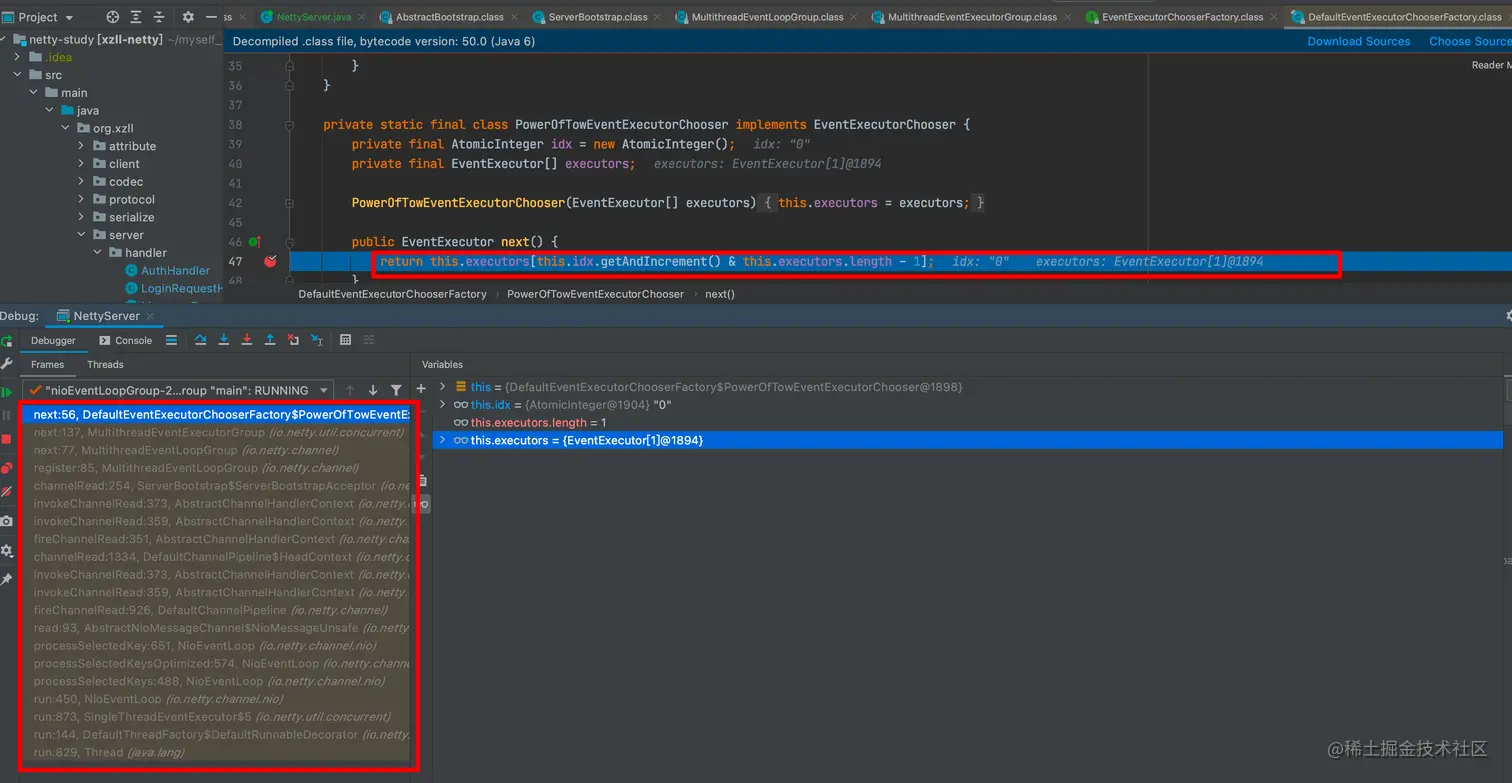
Task: Go to previous frame up arrow
Action: 350,390
